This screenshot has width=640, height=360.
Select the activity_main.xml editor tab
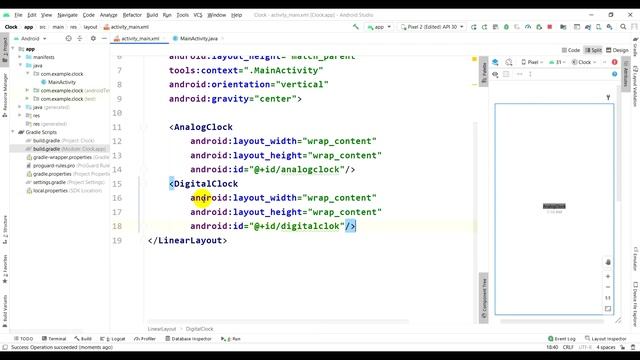140,38
